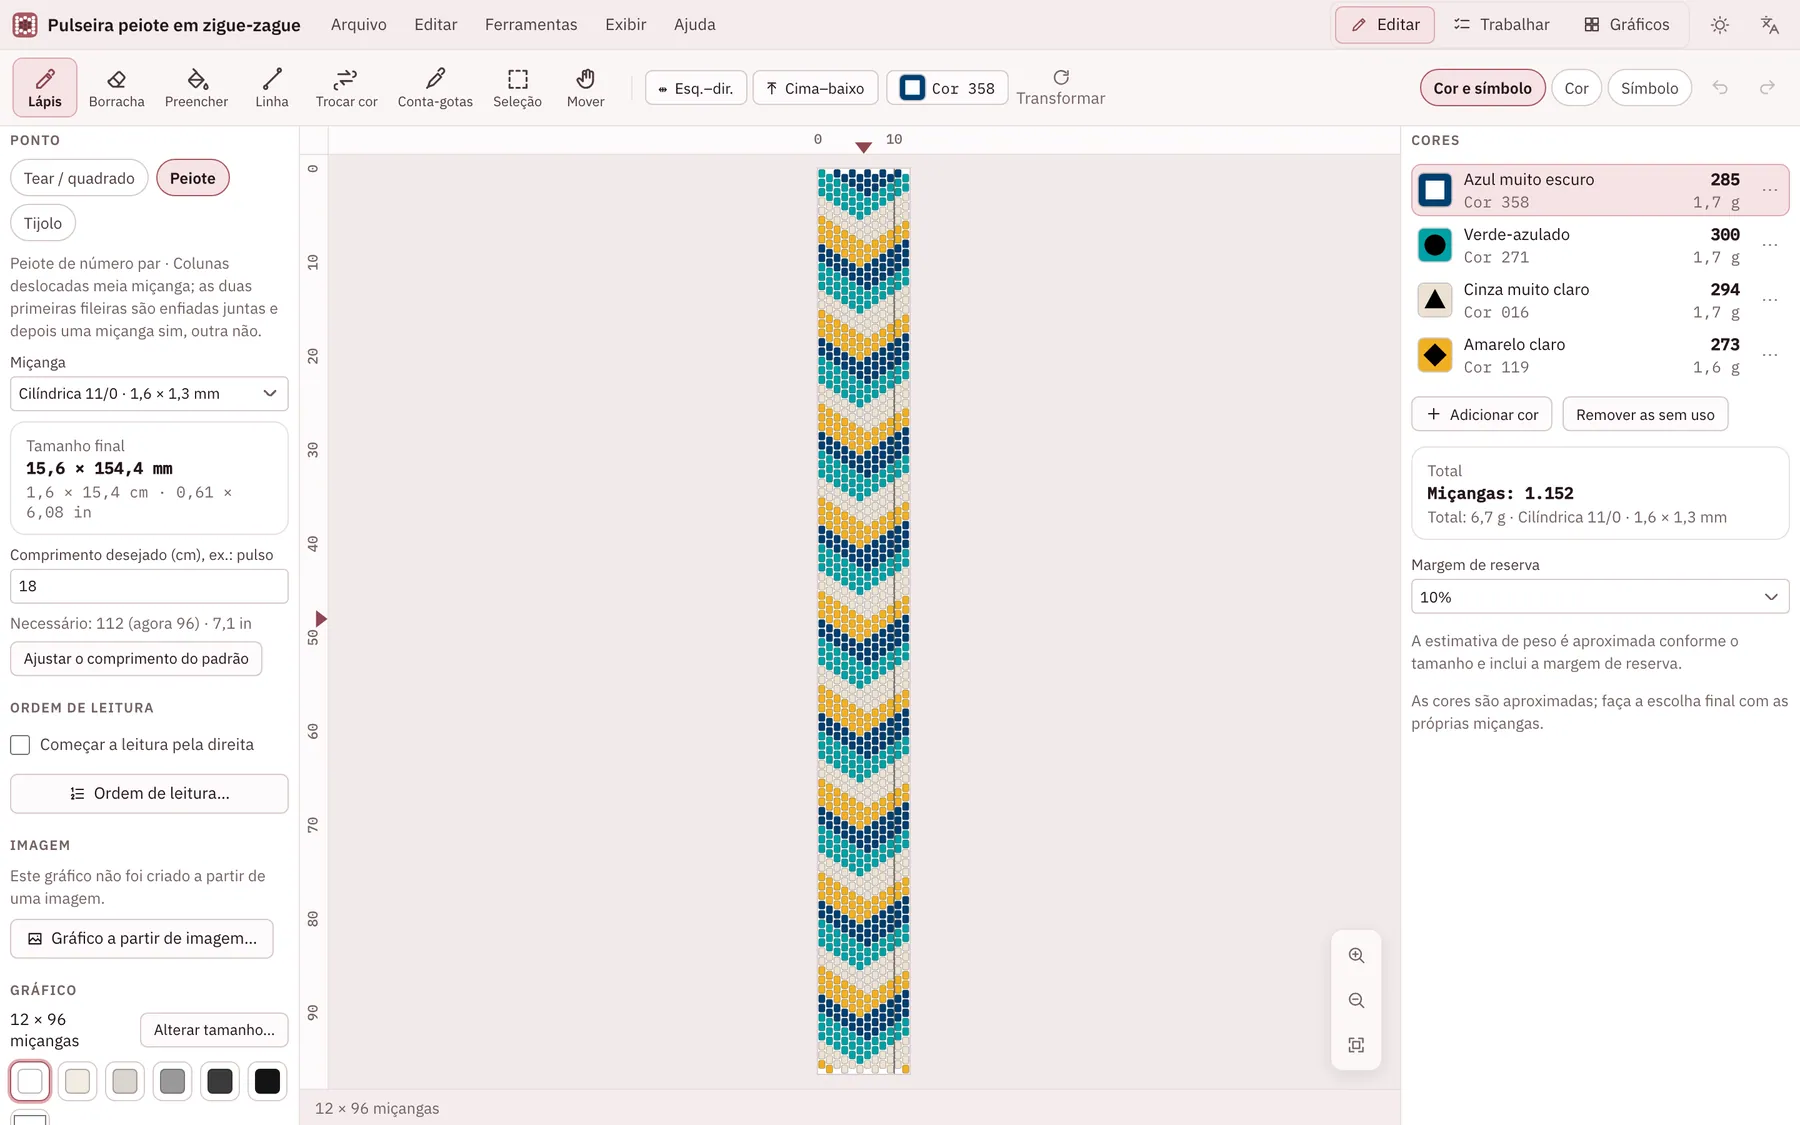Open the Ferramentas menu

click(531, 25)
